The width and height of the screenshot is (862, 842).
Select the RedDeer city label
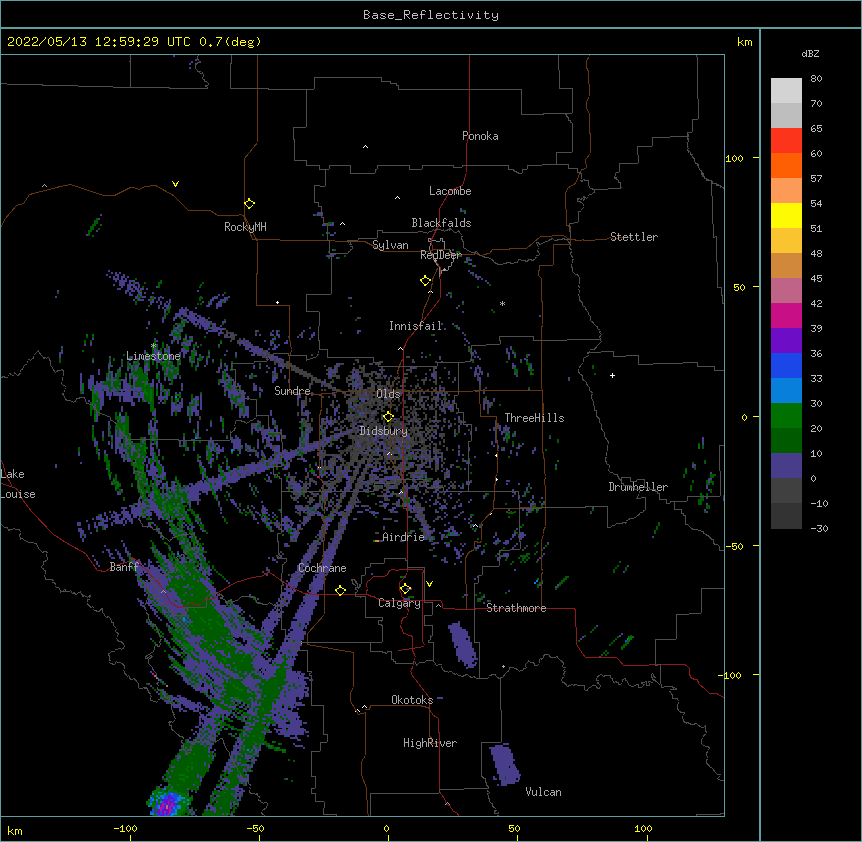pyautogui.click(x=441, y=255)
